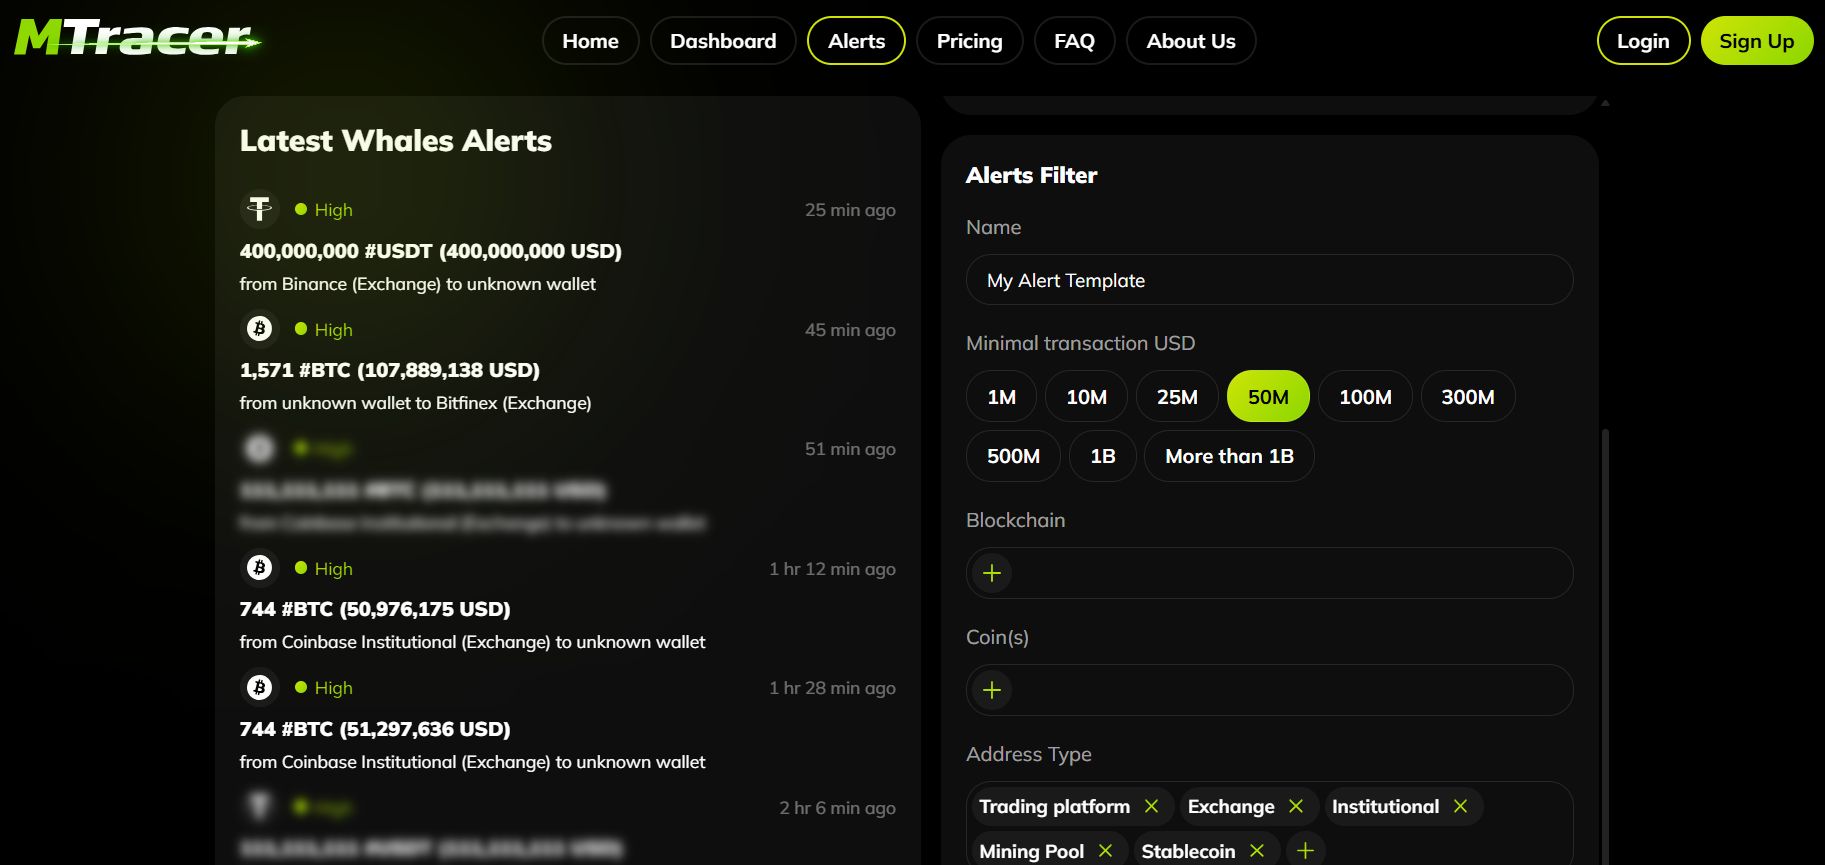Click 'from unknown wallet to Bitfinex (Exchange)'
Image resolution: width=1825 pixels, height=865 pixels.
[x=415, y=403]
